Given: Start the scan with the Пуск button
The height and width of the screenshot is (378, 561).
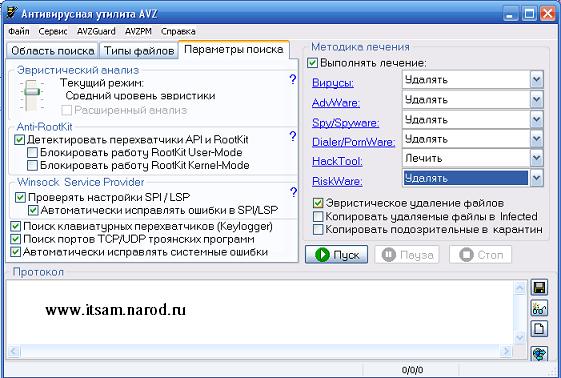Looking at the screenshot, I should (336, 255).
